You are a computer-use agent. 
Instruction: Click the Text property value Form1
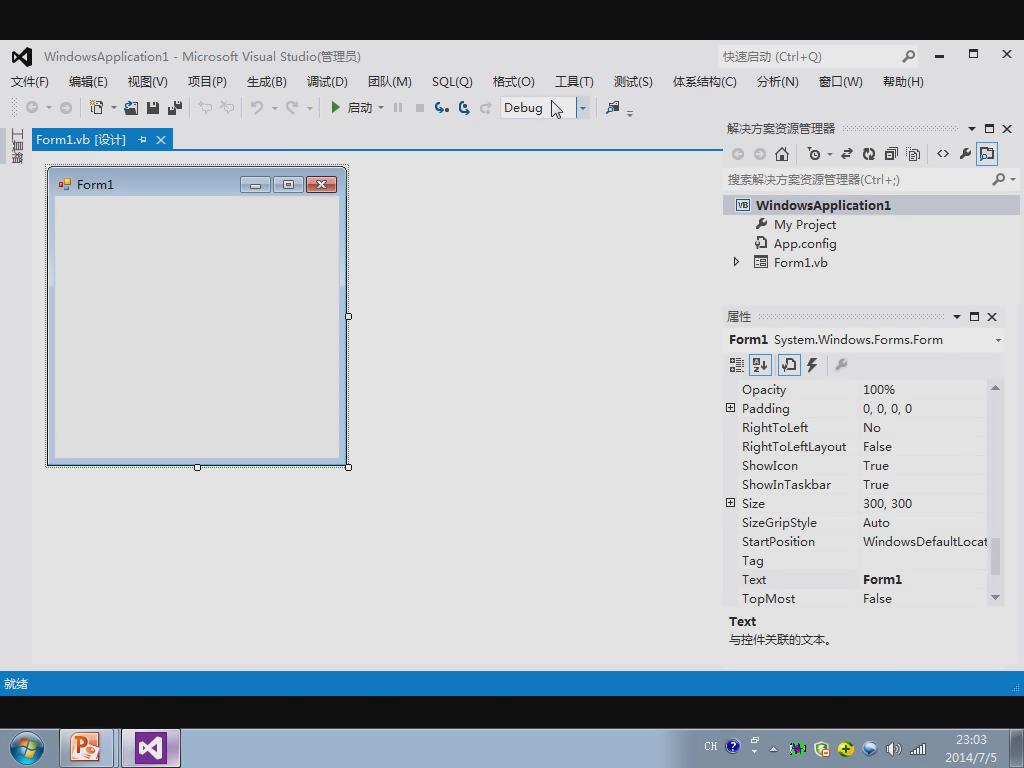coord(882,579)
